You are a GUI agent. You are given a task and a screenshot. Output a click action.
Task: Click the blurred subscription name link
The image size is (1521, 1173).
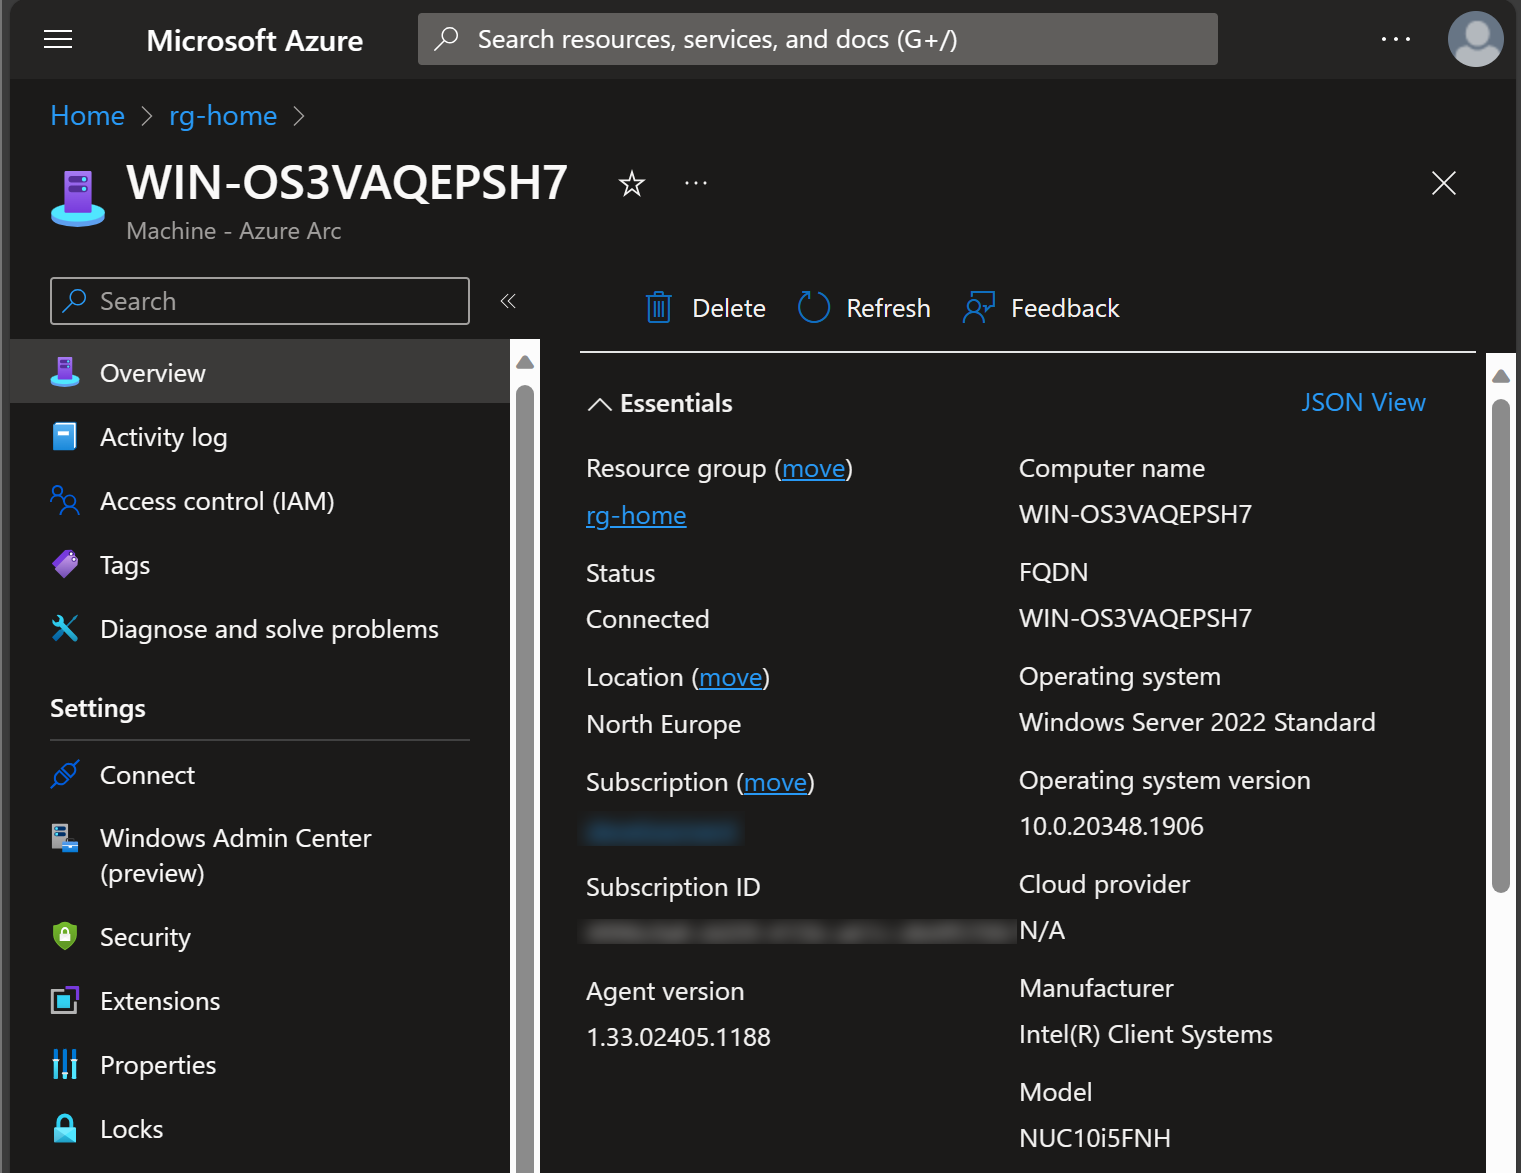pyautogui.click(x=662, y=830)
